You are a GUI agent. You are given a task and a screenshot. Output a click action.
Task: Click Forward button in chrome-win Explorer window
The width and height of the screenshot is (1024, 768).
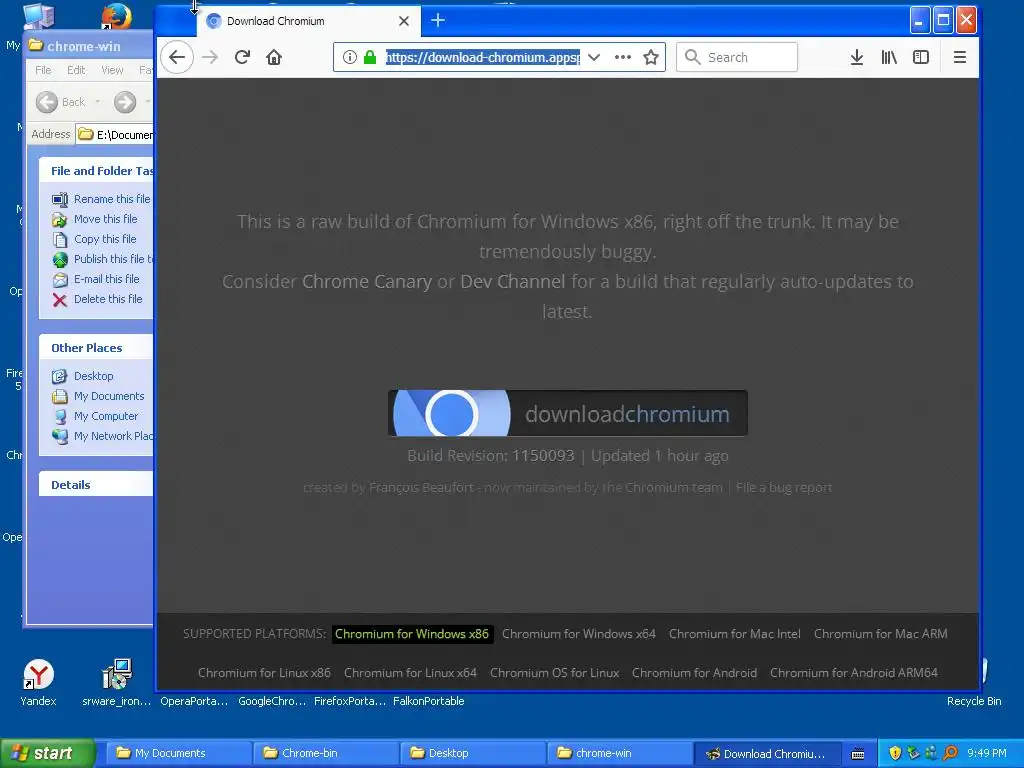coord(125,102)
